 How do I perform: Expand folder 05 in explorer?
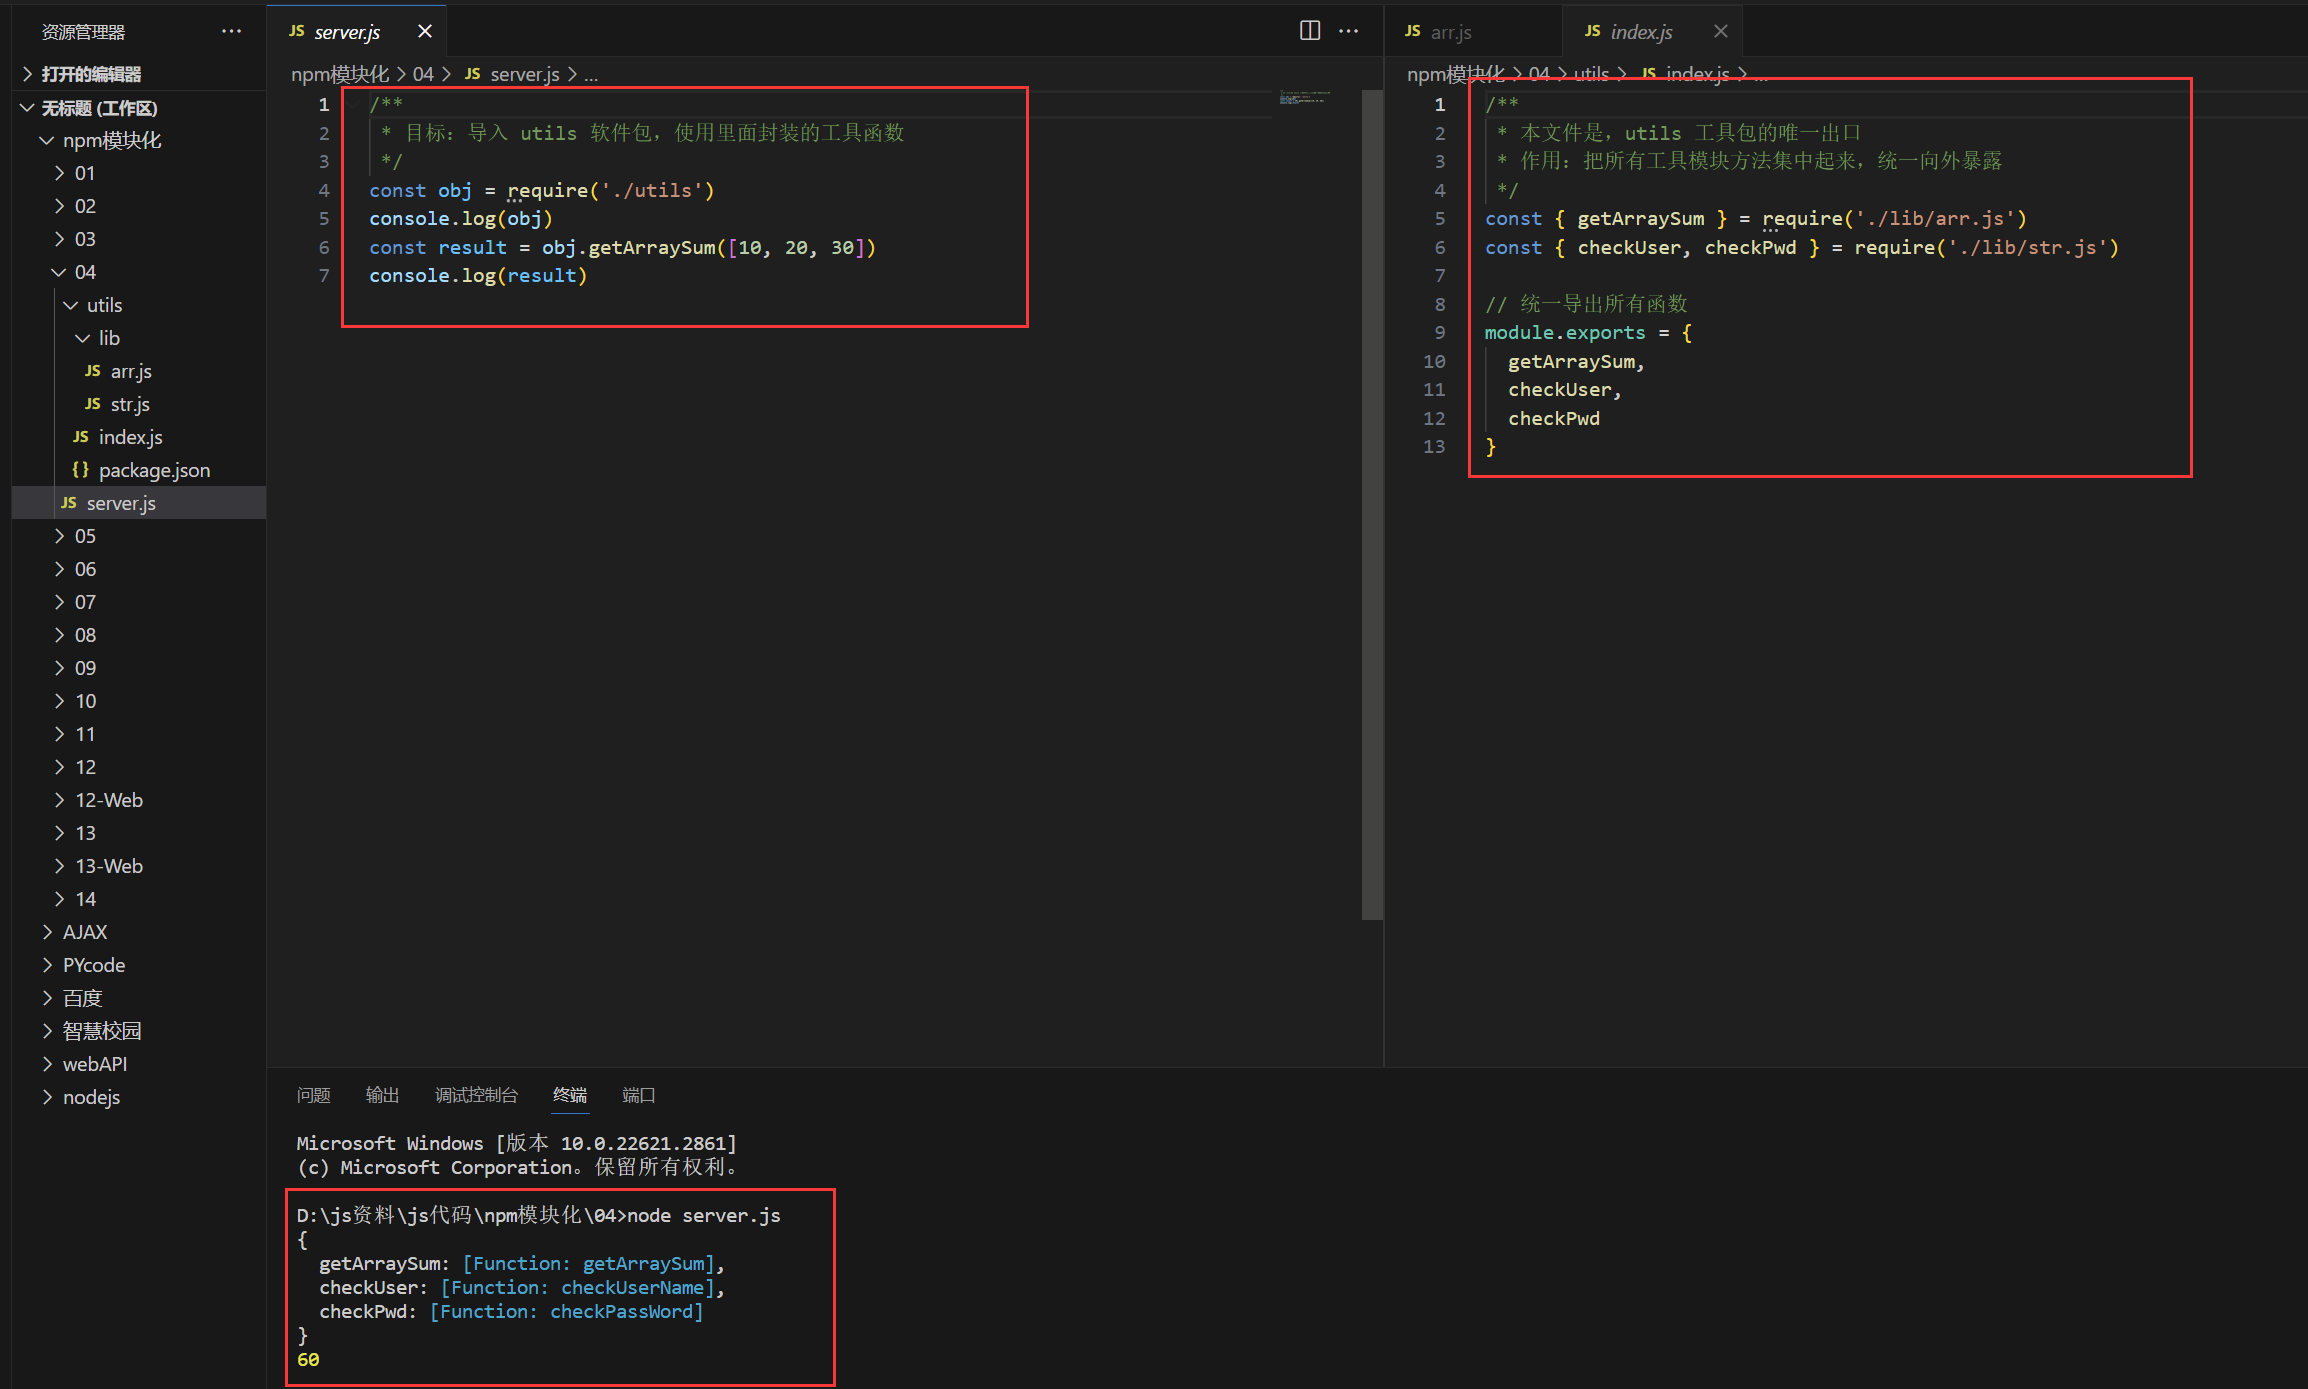tap(139, 536)
